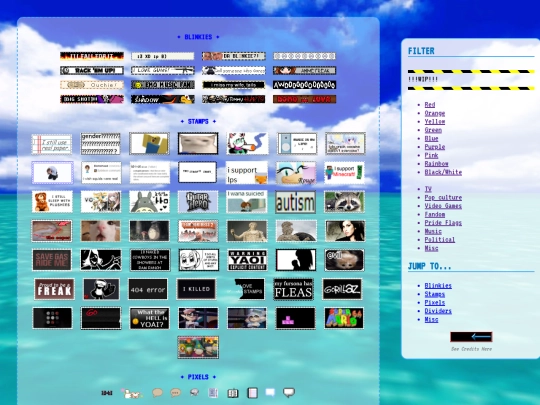Open the Super Mario 64 stamp
This screenshot has height=405, width=540.
344,318
